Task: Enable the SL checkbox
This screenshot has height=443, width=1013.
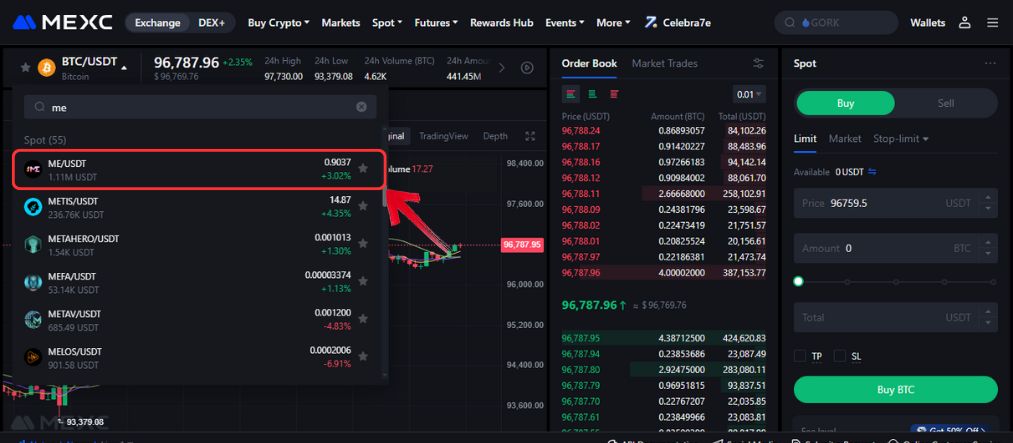Action: pos(840,356)
